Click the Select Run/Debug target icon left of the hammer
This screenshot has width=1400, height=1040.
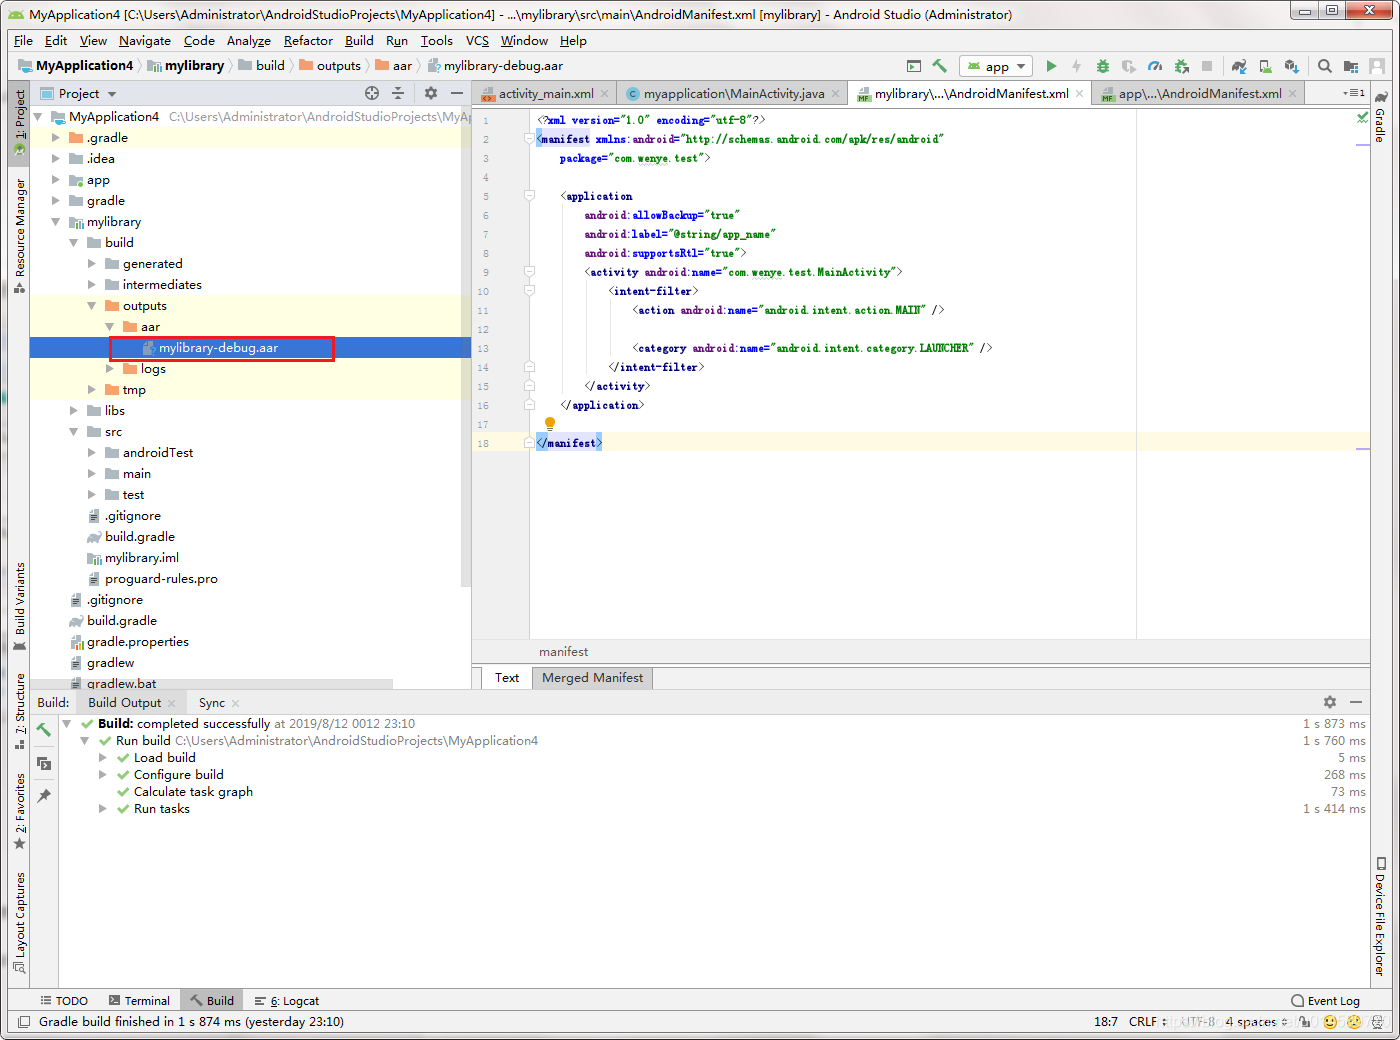[914, 66]
